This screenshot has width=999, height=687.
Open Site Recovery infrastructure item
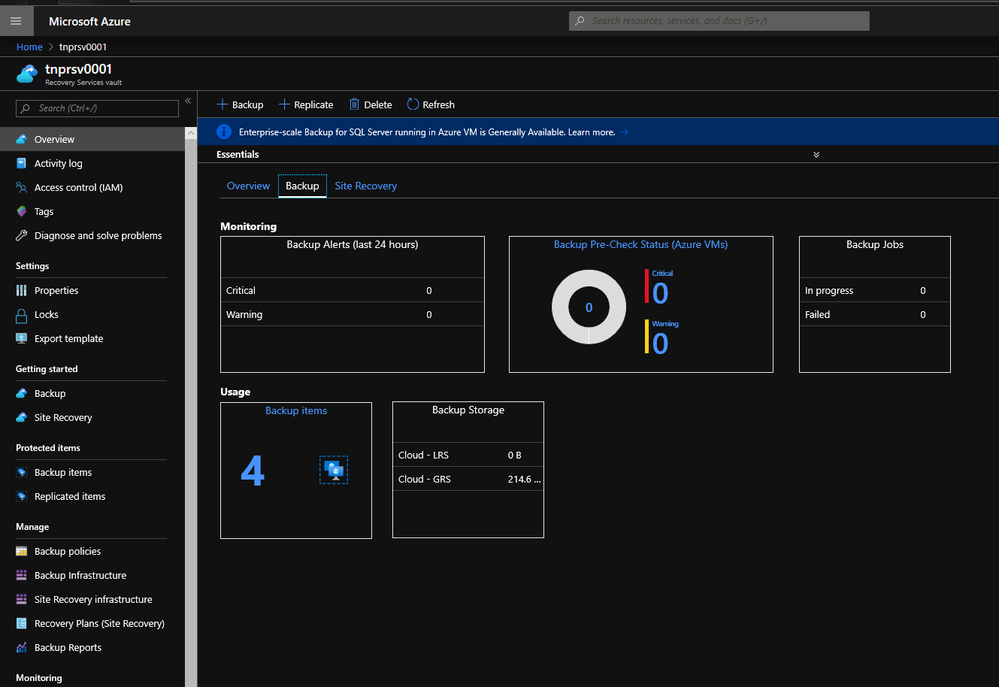(93, 600)
